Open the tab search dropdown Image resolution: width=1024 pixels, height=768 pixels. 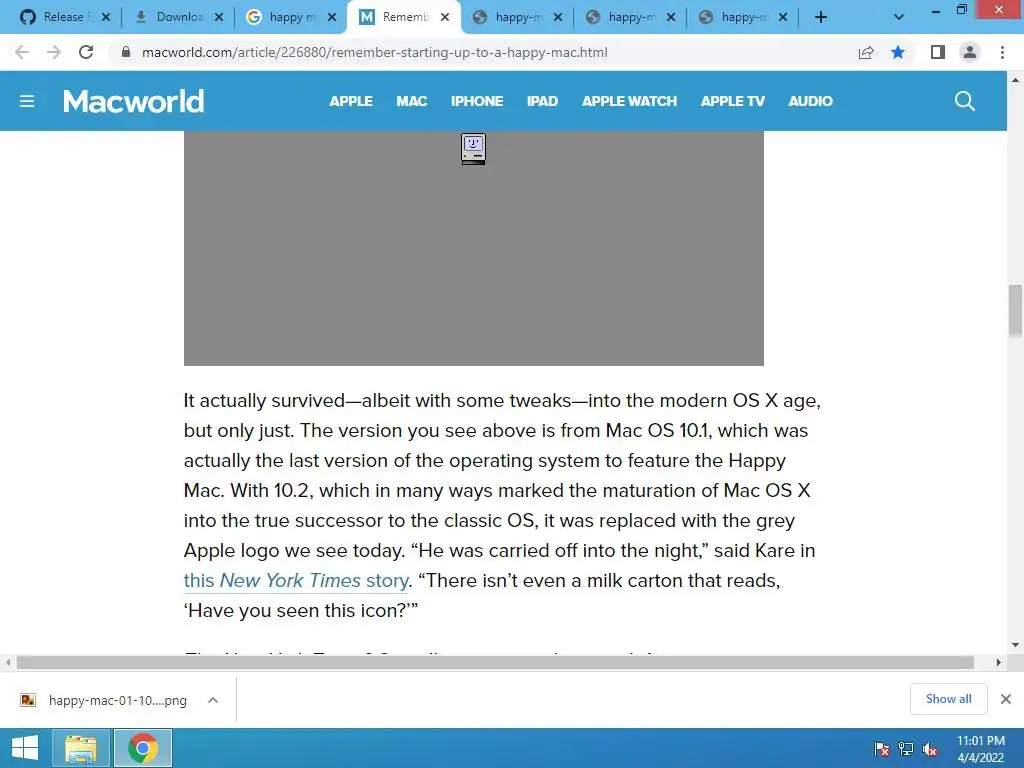tap(899, 18)
